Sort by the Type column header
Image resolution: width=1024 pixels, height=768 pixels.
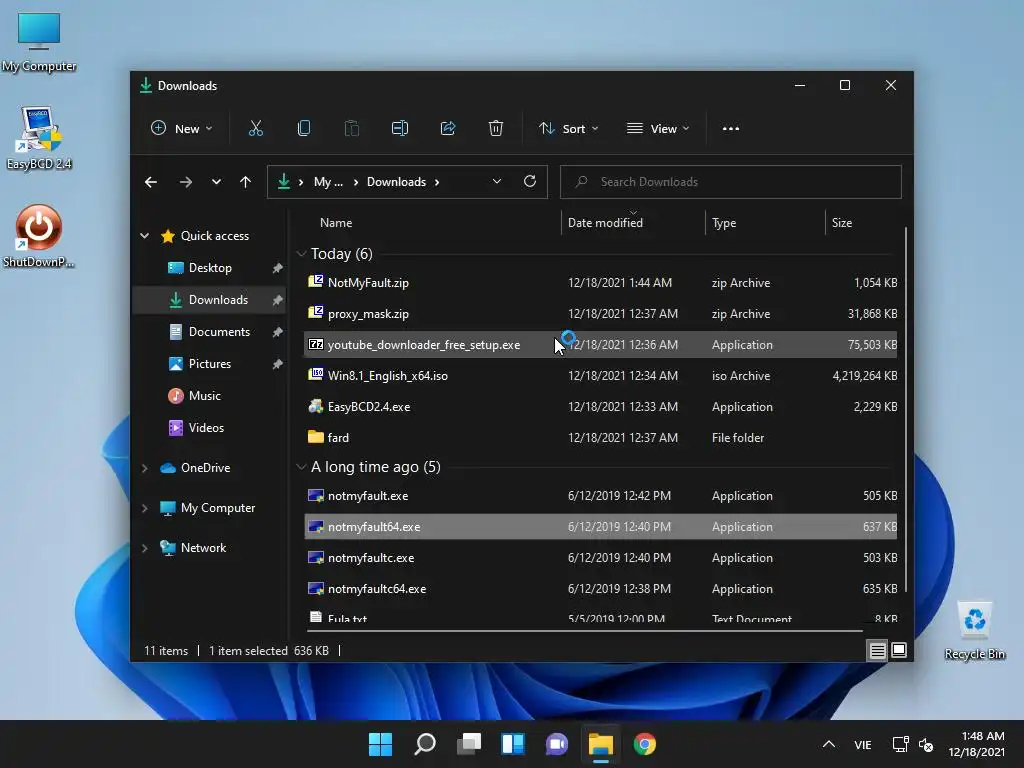765,223
